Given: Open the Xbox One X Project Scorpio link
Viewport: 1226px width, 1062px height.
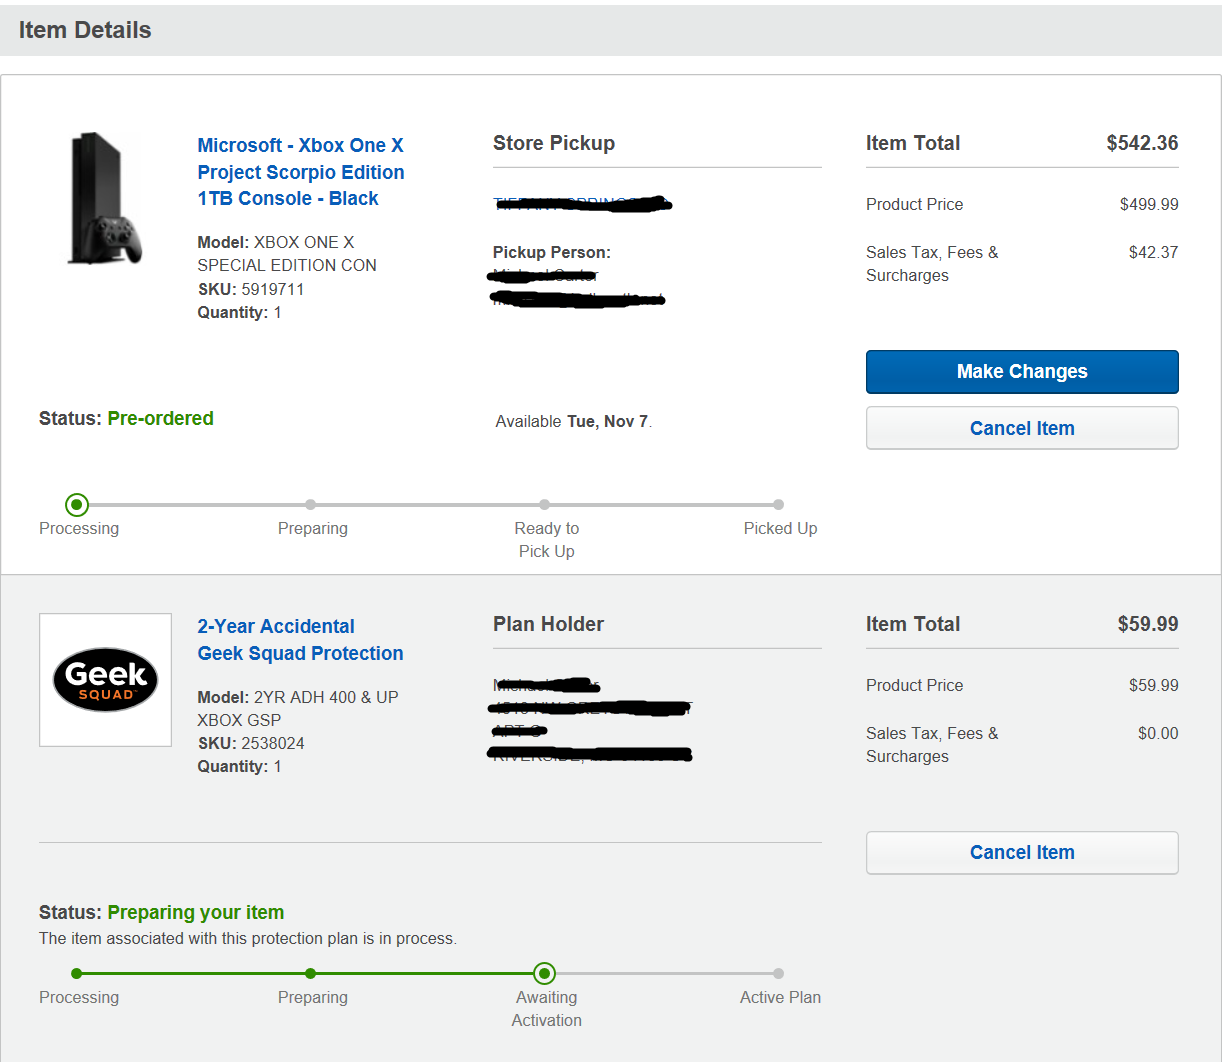Looking at the screenshot, I should point(300,172).
